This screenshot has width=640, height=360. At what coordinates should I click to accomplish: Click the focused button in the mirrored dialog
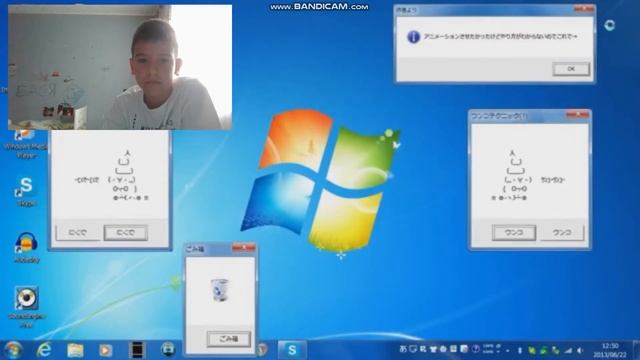(126, 232)
